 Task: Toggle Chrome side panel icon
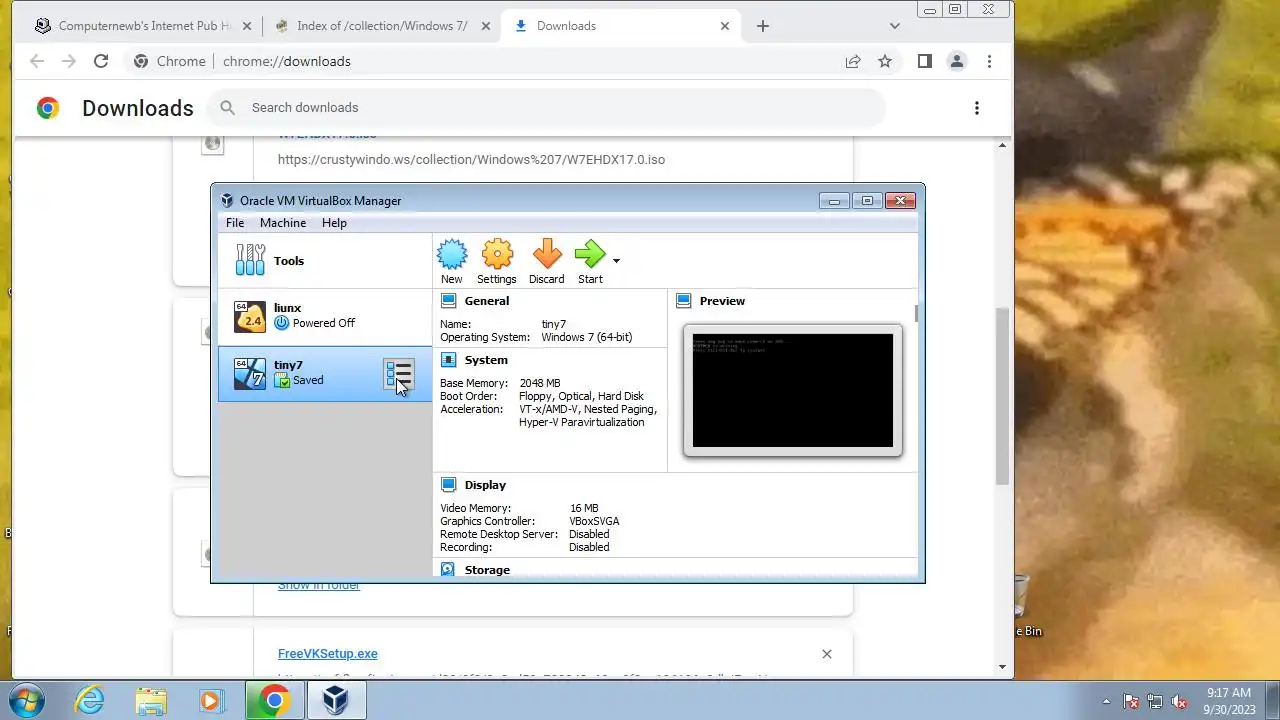(x=925, y=61)
